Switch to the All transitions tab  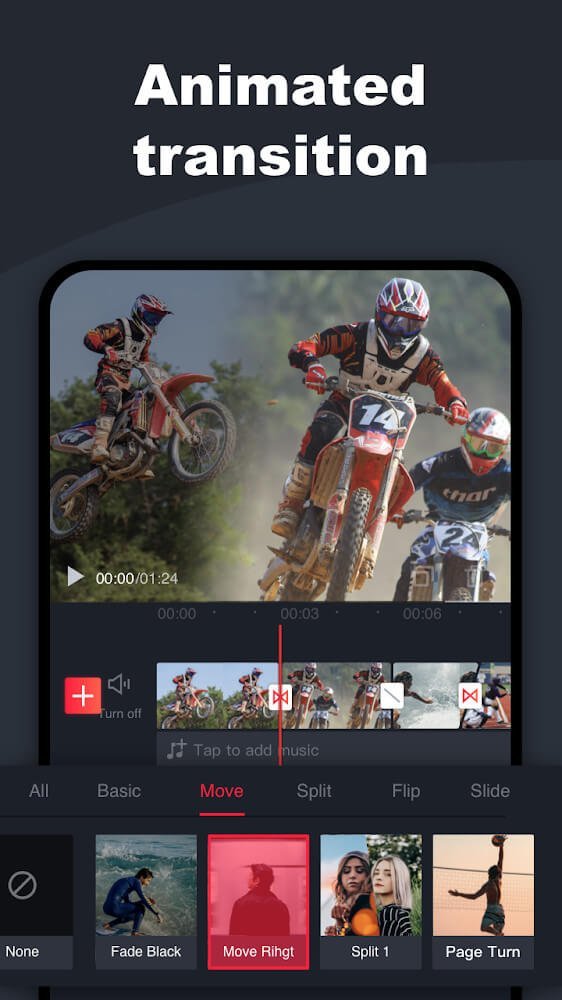coord(39,791)
